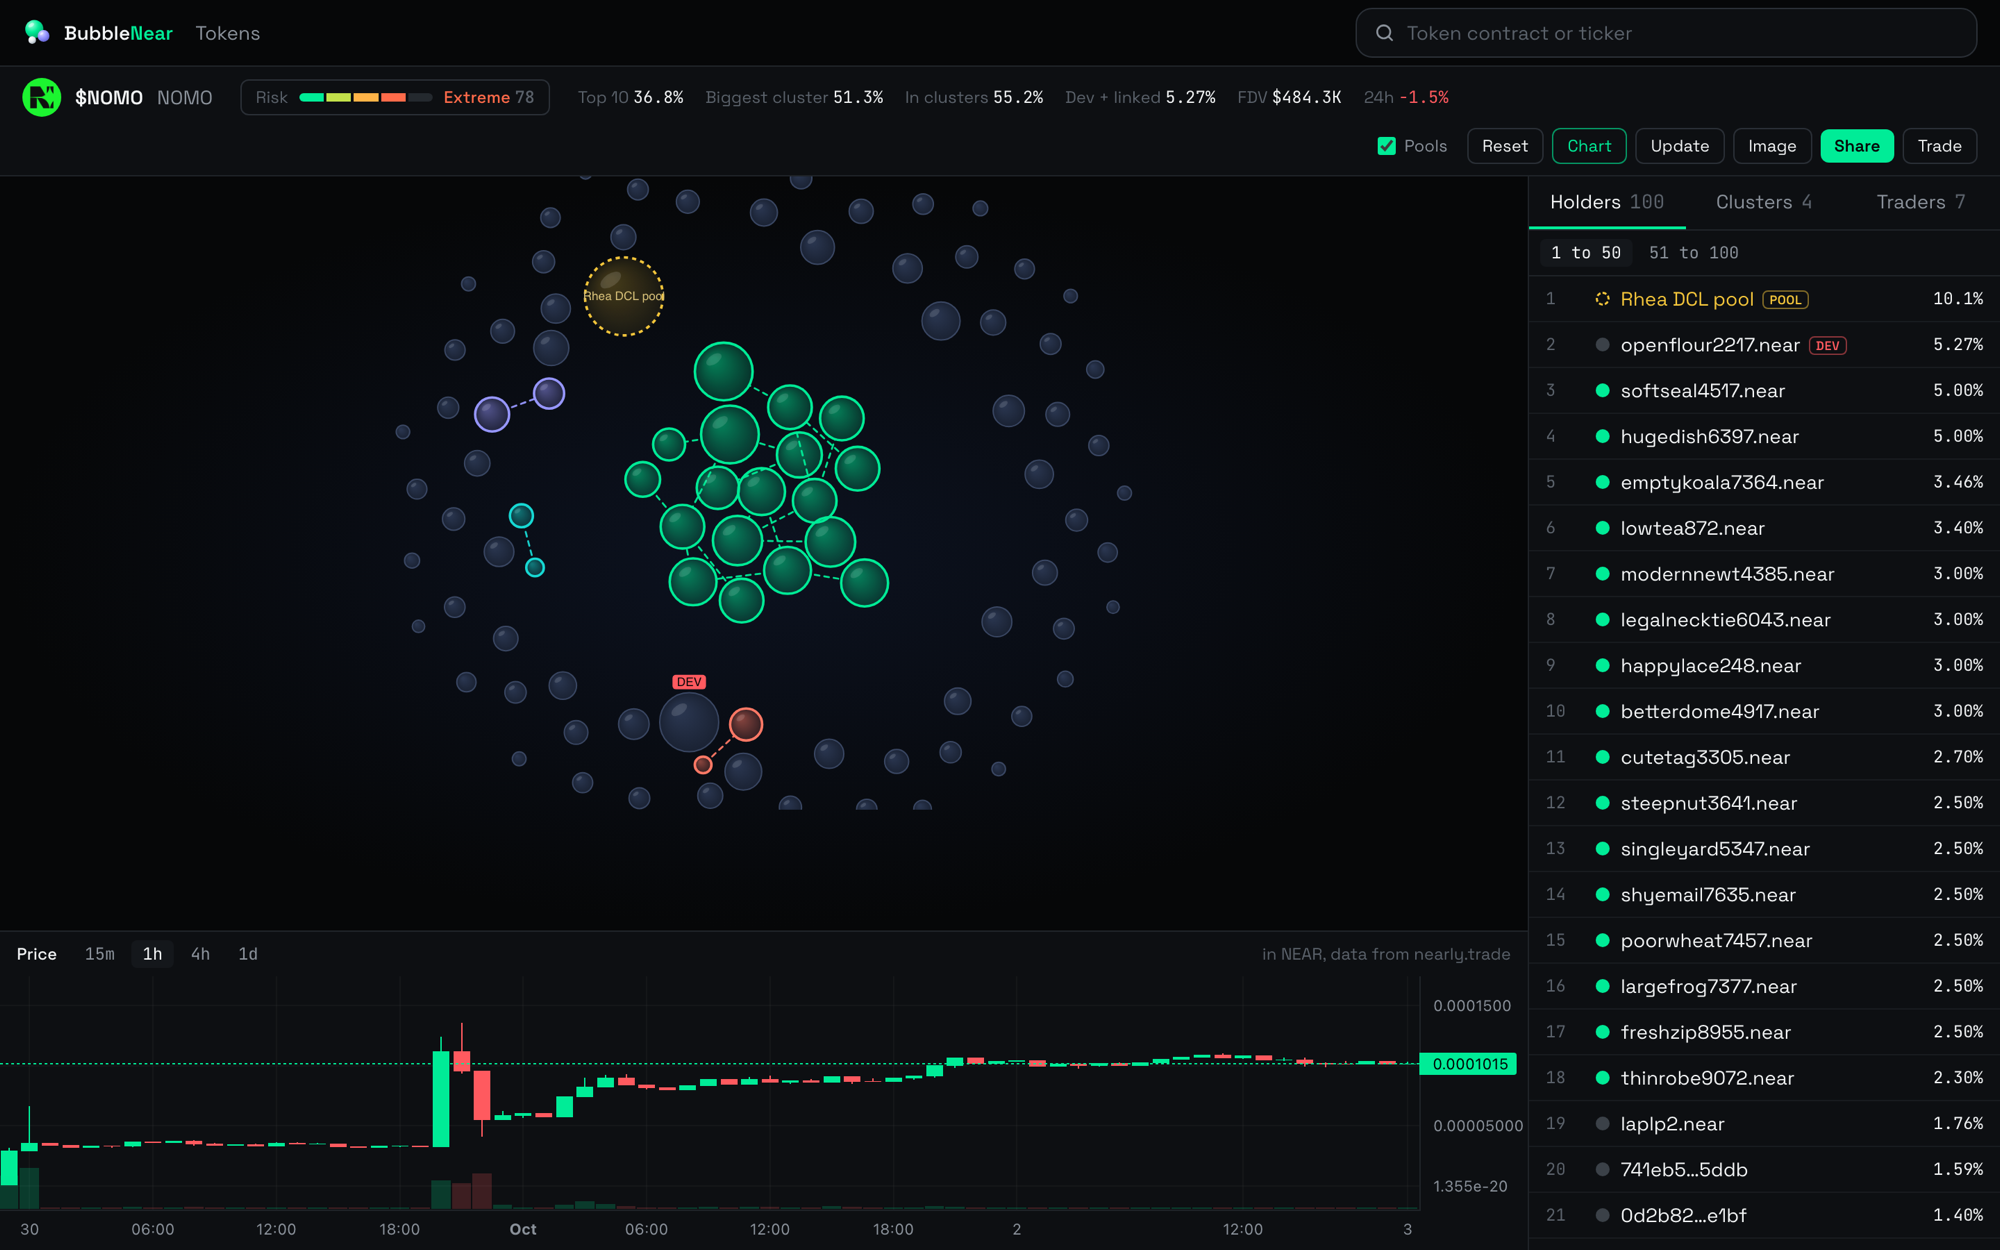
Task: Click the Image button
Action: (x=1772, y=146)
